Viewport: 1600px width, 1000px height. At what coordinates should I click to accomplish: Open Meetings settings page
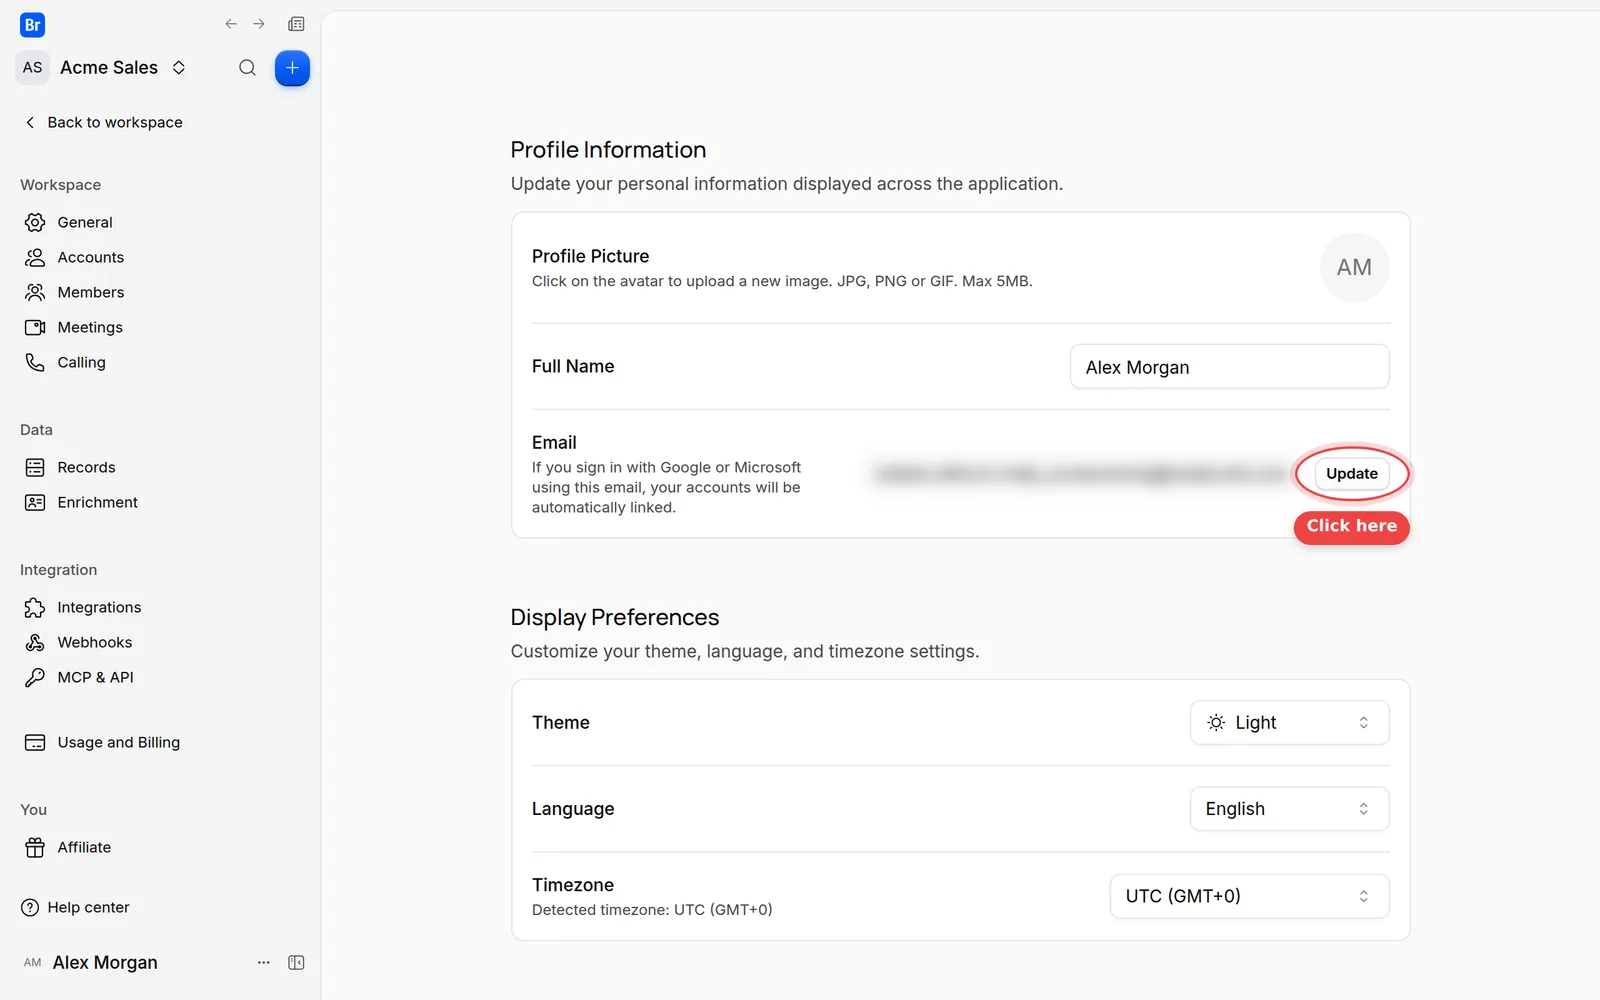click(x=90, y=327)
